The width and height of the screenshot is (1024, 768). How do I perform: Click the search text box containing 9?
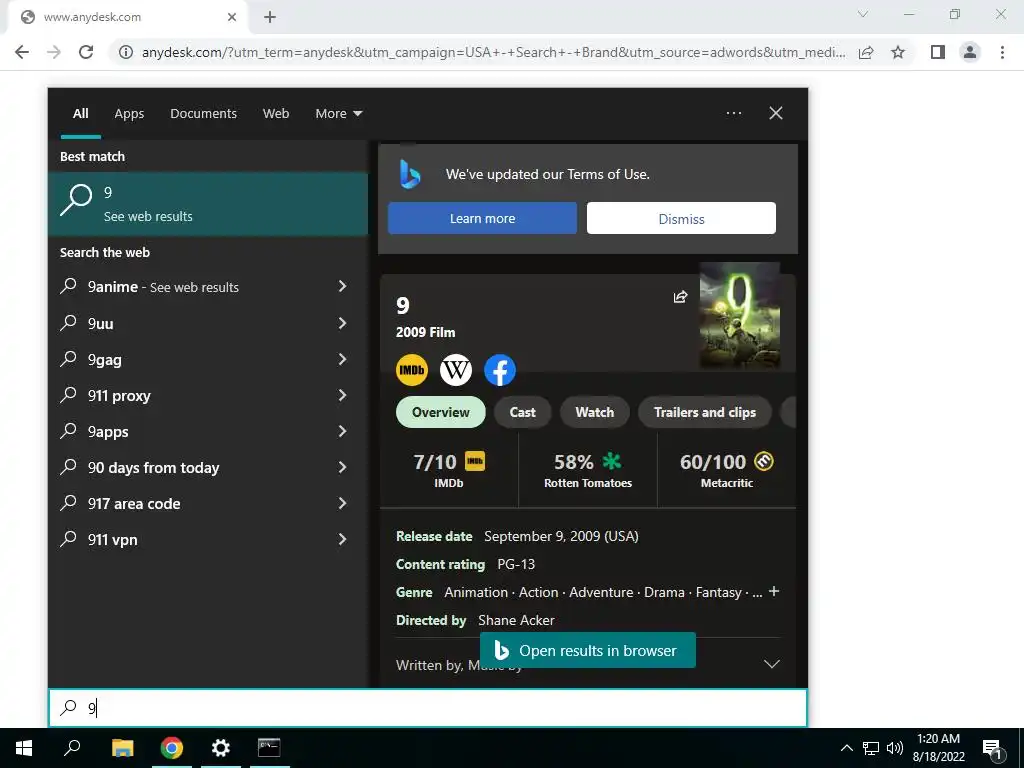428,708
